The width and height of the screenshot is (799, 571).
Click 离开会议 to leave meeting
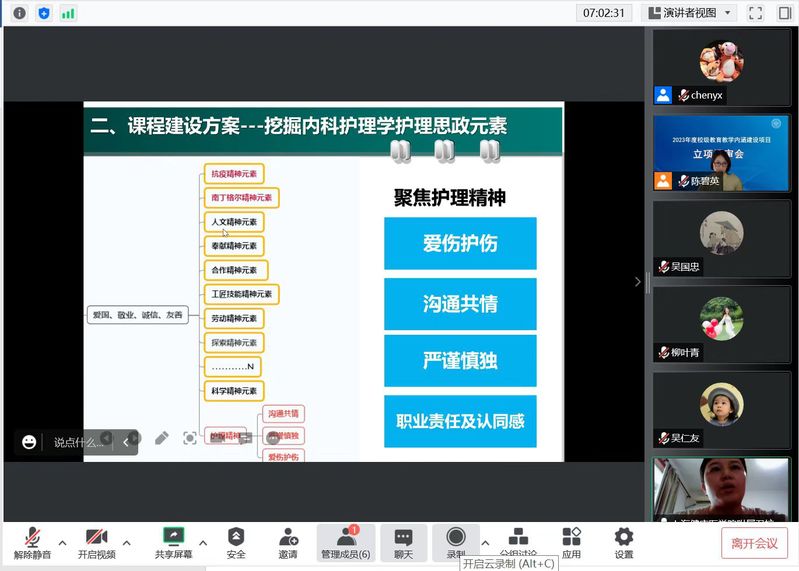754,543
